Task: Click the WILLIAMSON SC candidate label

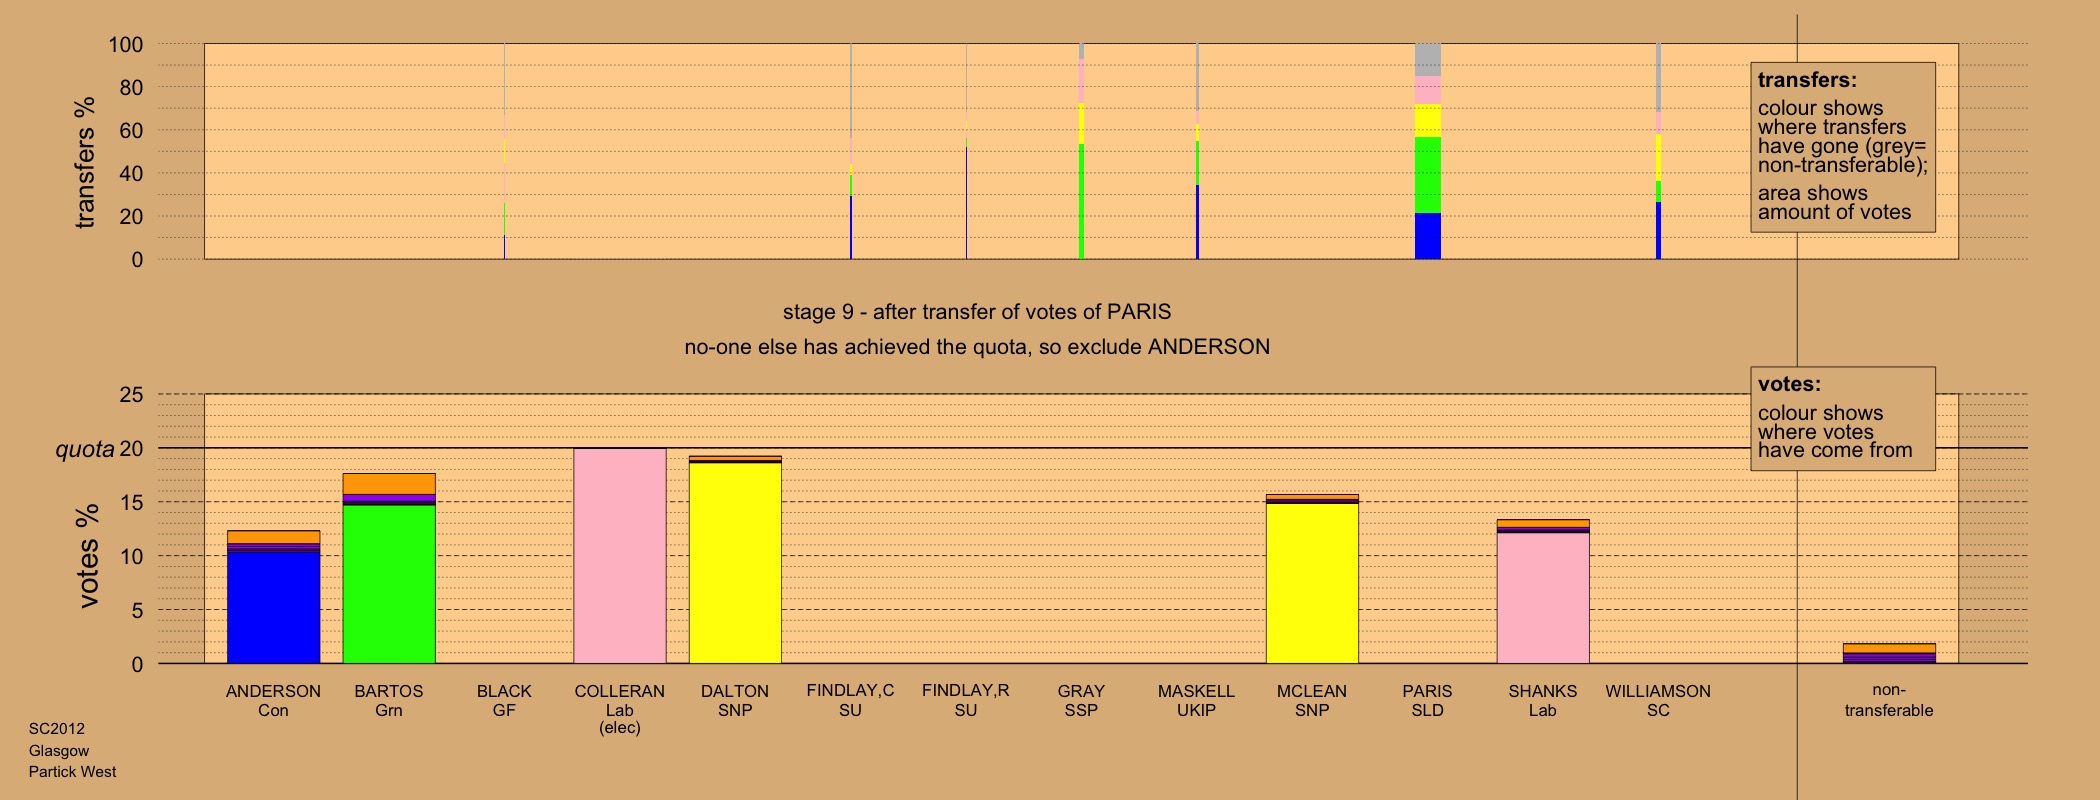Action: point(1657,700)
